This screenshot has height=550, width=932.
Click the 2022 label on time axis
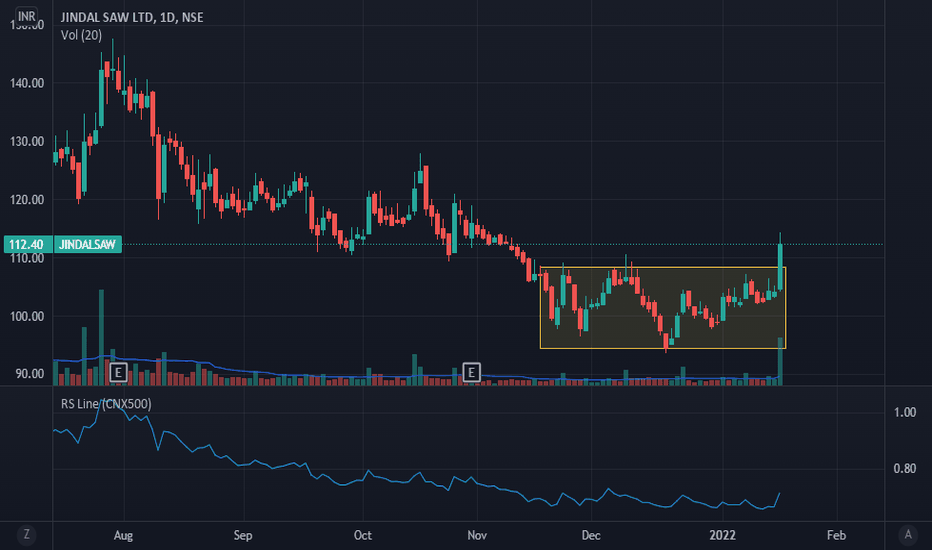(x=722, y=535)
